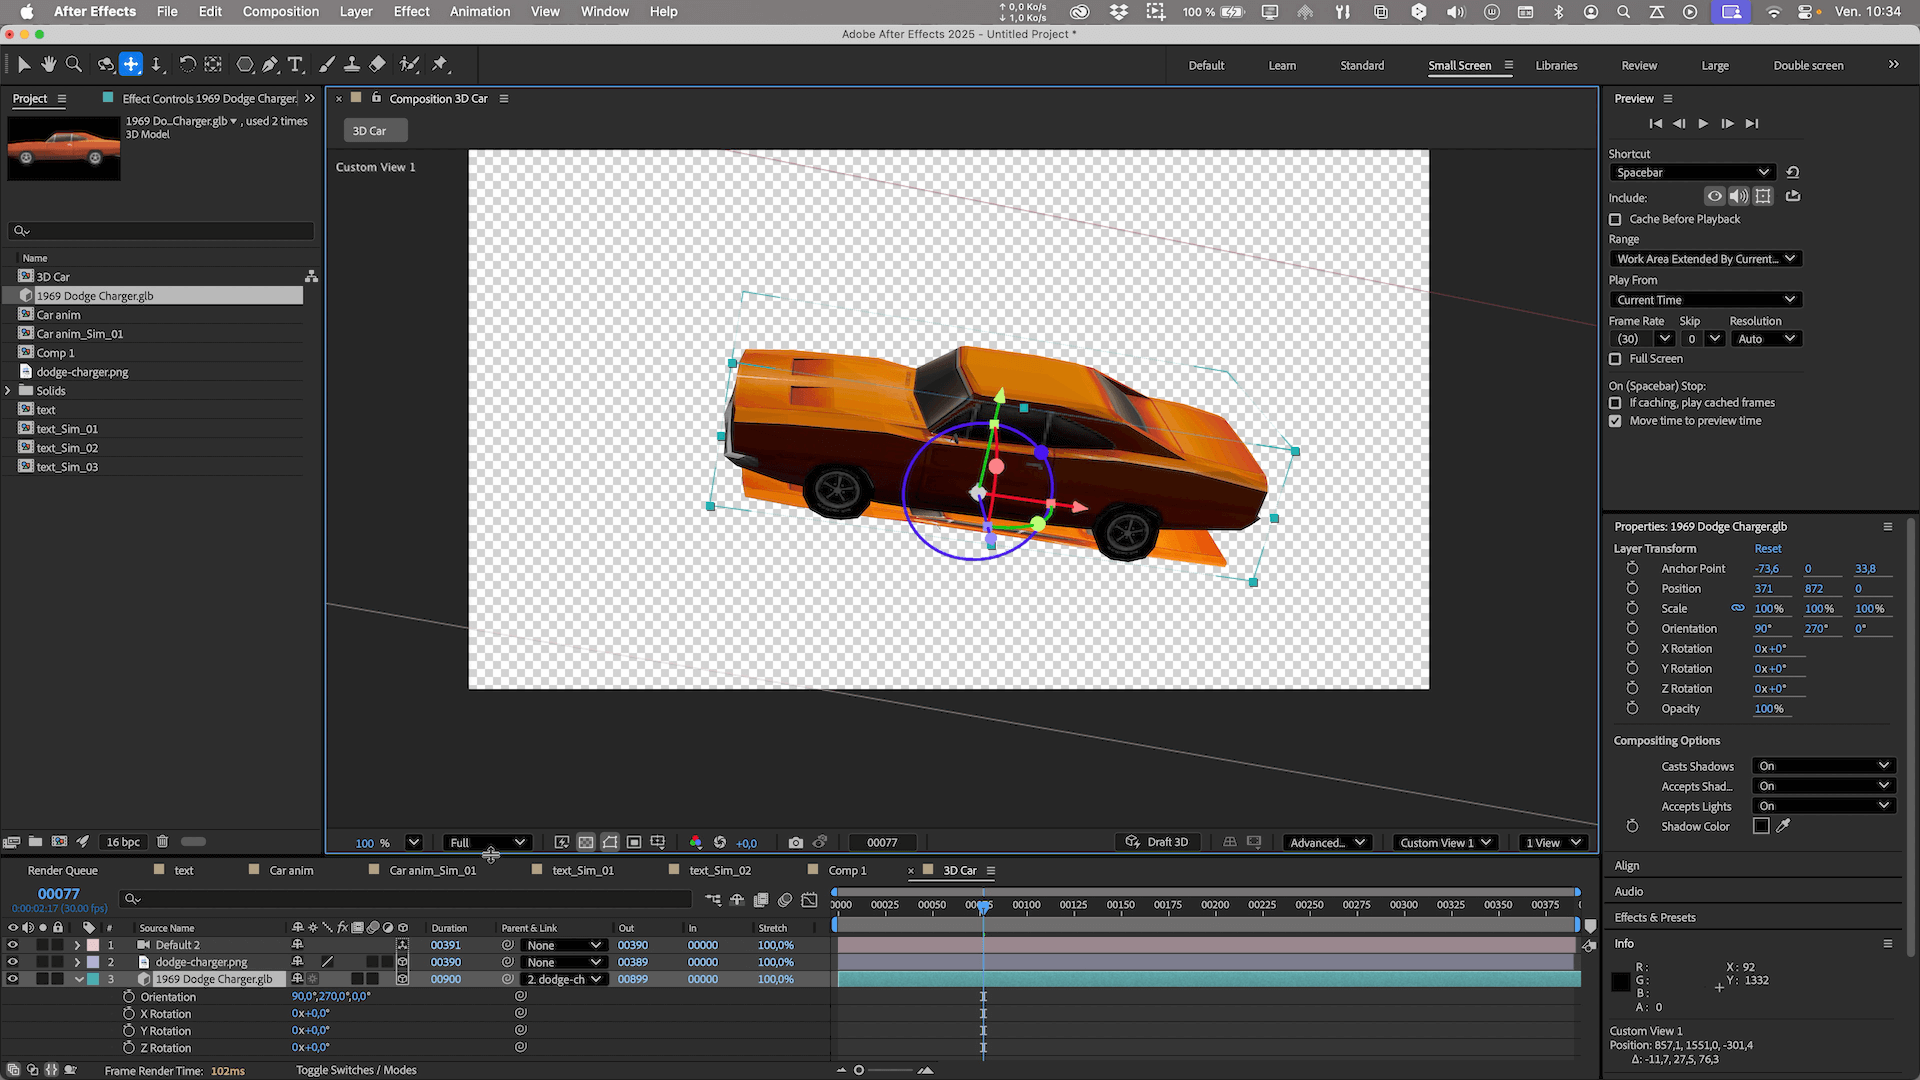This screenshot has height=1080, width=1920.
Task: Select the Pen tool
Action: point(270,64)
